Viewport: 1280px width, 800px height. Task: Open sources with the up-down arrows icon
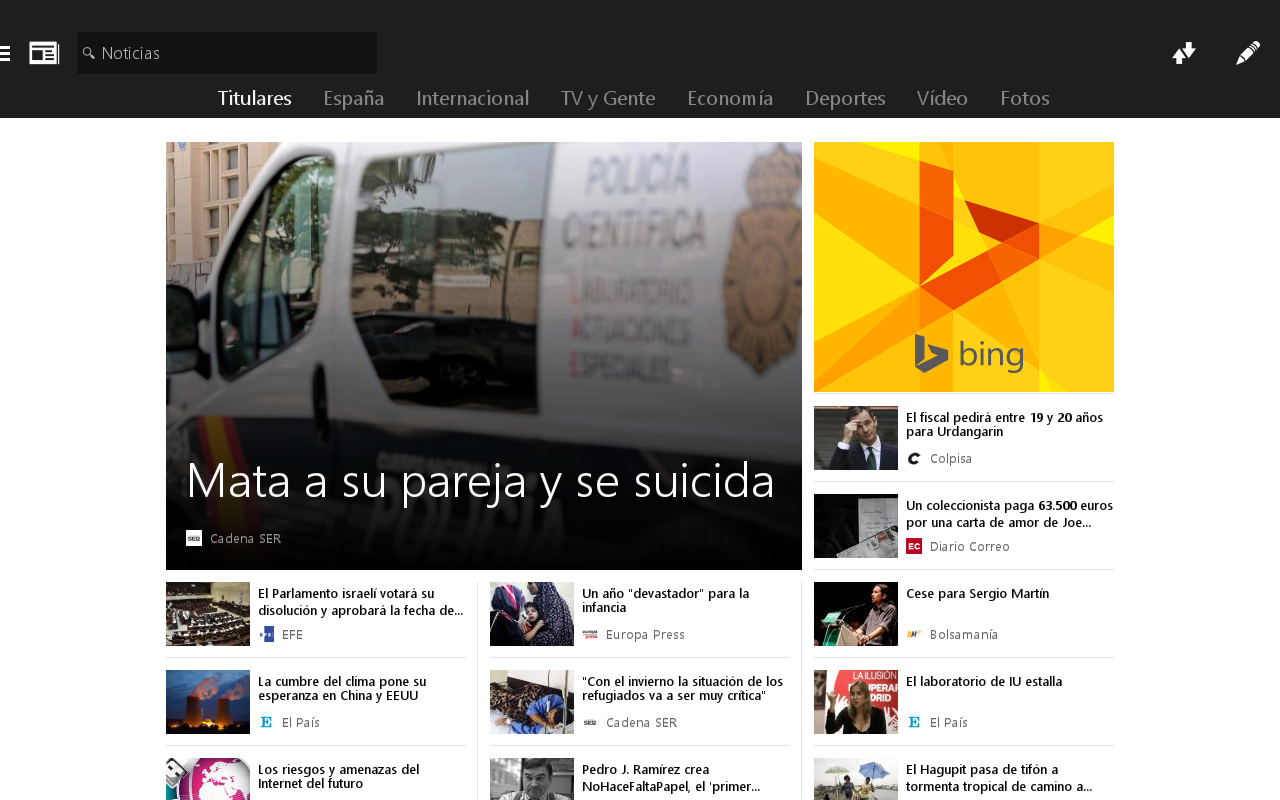coord(1184,52)
